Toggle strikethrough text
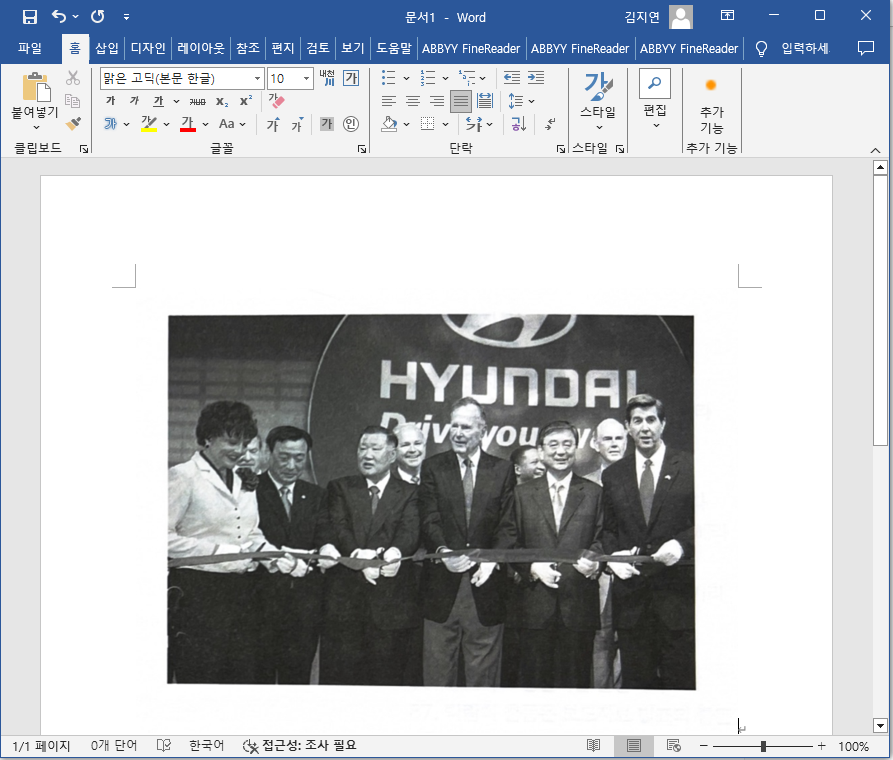893x760 pixels. tap(198, 101)
